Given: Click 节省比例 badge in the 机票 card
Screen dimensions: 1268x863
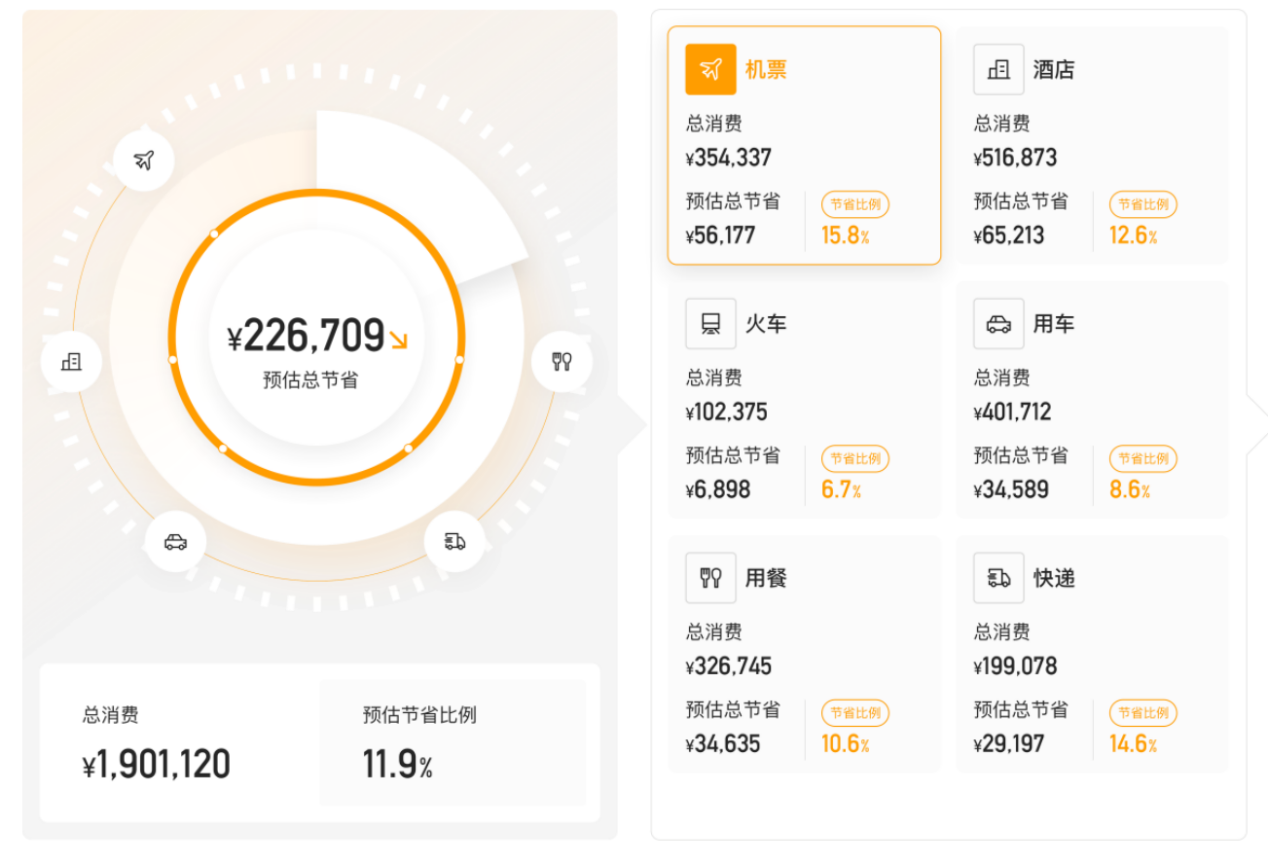Looking at the screenshot, I should [x=855, y=205].
